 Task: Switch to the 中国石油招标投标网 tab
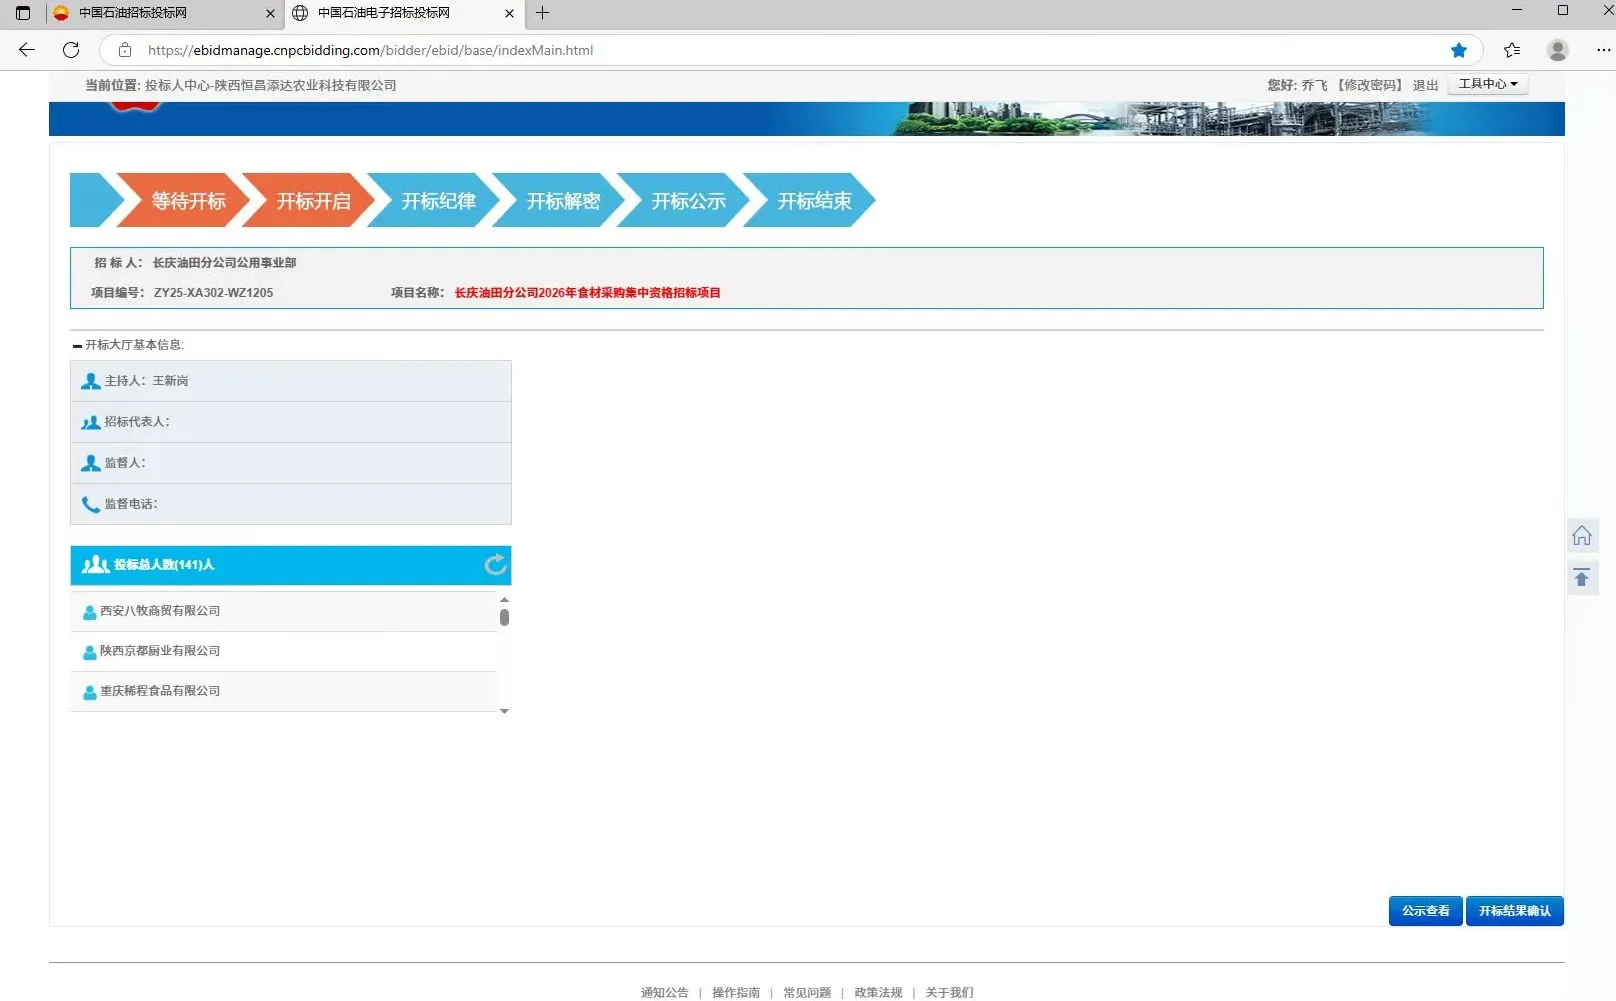[x=165, y=13]
